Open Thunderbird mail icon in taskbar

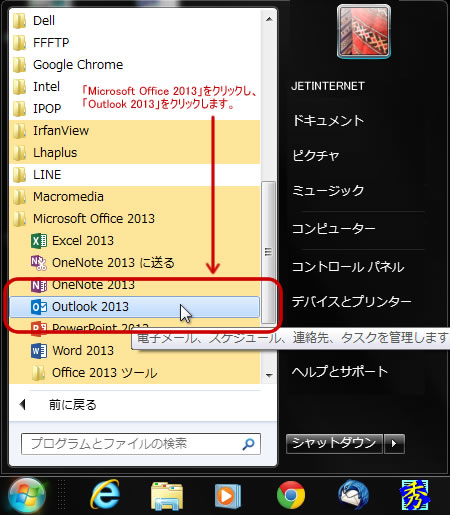click(x=353, y=495)
